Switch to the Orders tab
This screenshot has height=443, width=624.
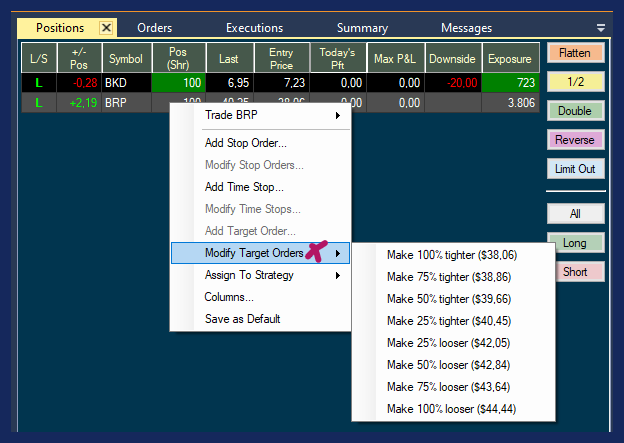[x=155, y=28]
